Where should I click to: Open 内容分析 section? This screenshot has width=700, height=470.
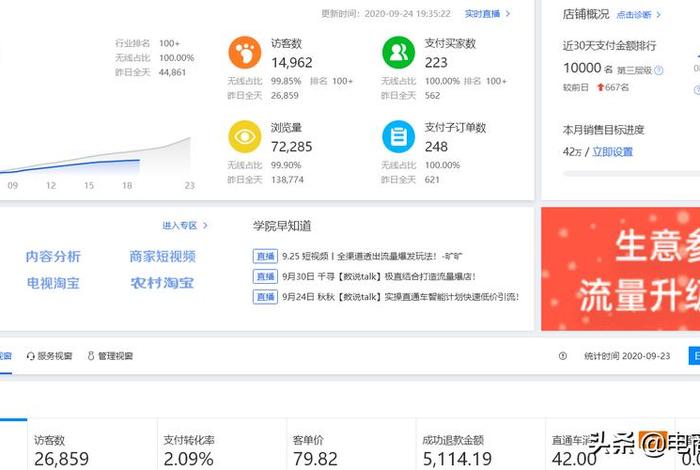(53, 256)
